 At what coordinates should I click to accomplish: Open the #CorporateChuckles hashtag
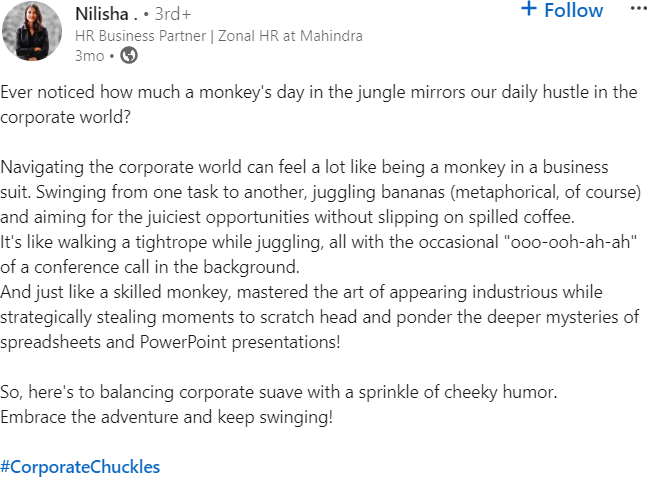(x=80, y=466)
